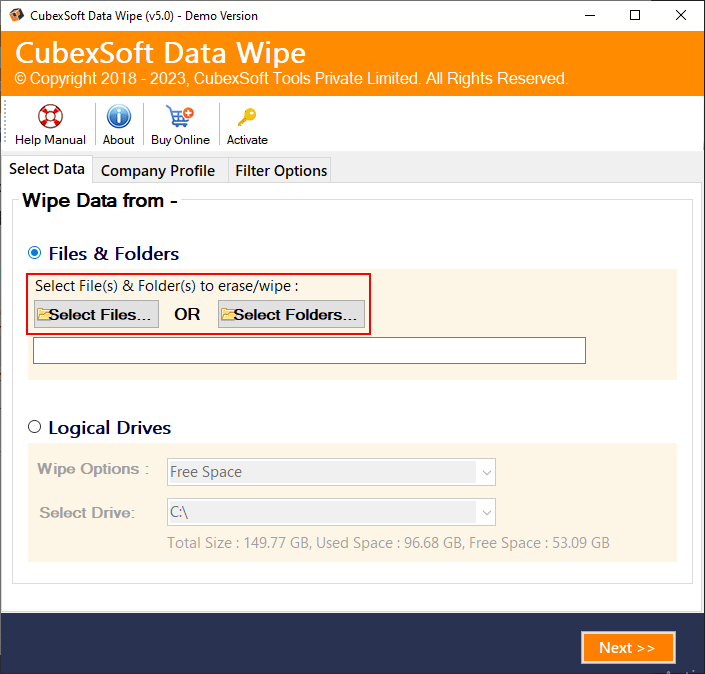Click folder icon on Select Folders button

(228, 315)
